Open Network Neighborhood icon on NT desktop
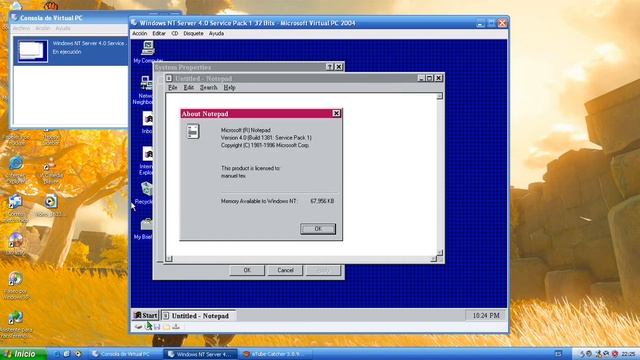The width and height of the screenshot is (640, 360). (x=146, y=83)
